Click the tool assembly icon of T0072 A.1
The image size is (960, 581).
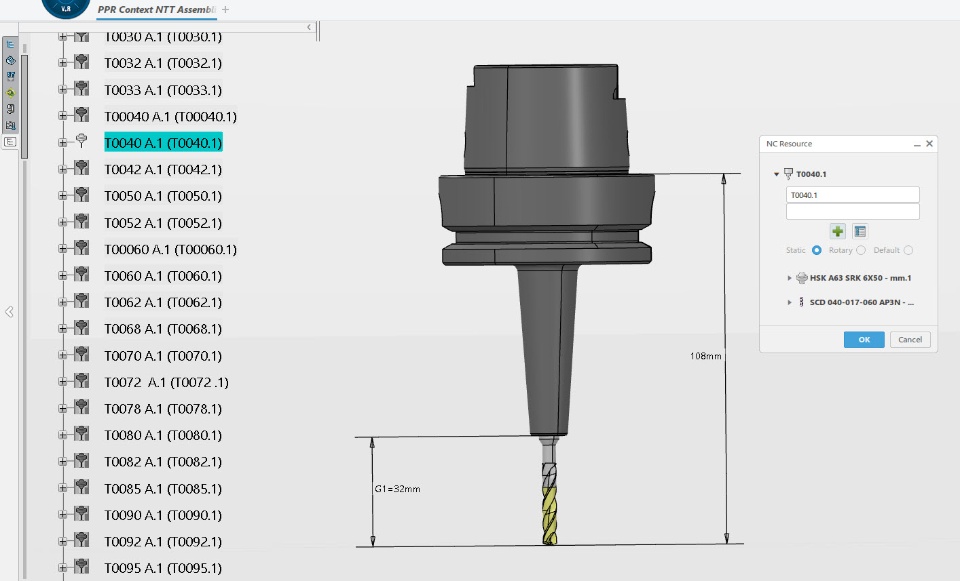pyautogui.click(x=81, y=381)
